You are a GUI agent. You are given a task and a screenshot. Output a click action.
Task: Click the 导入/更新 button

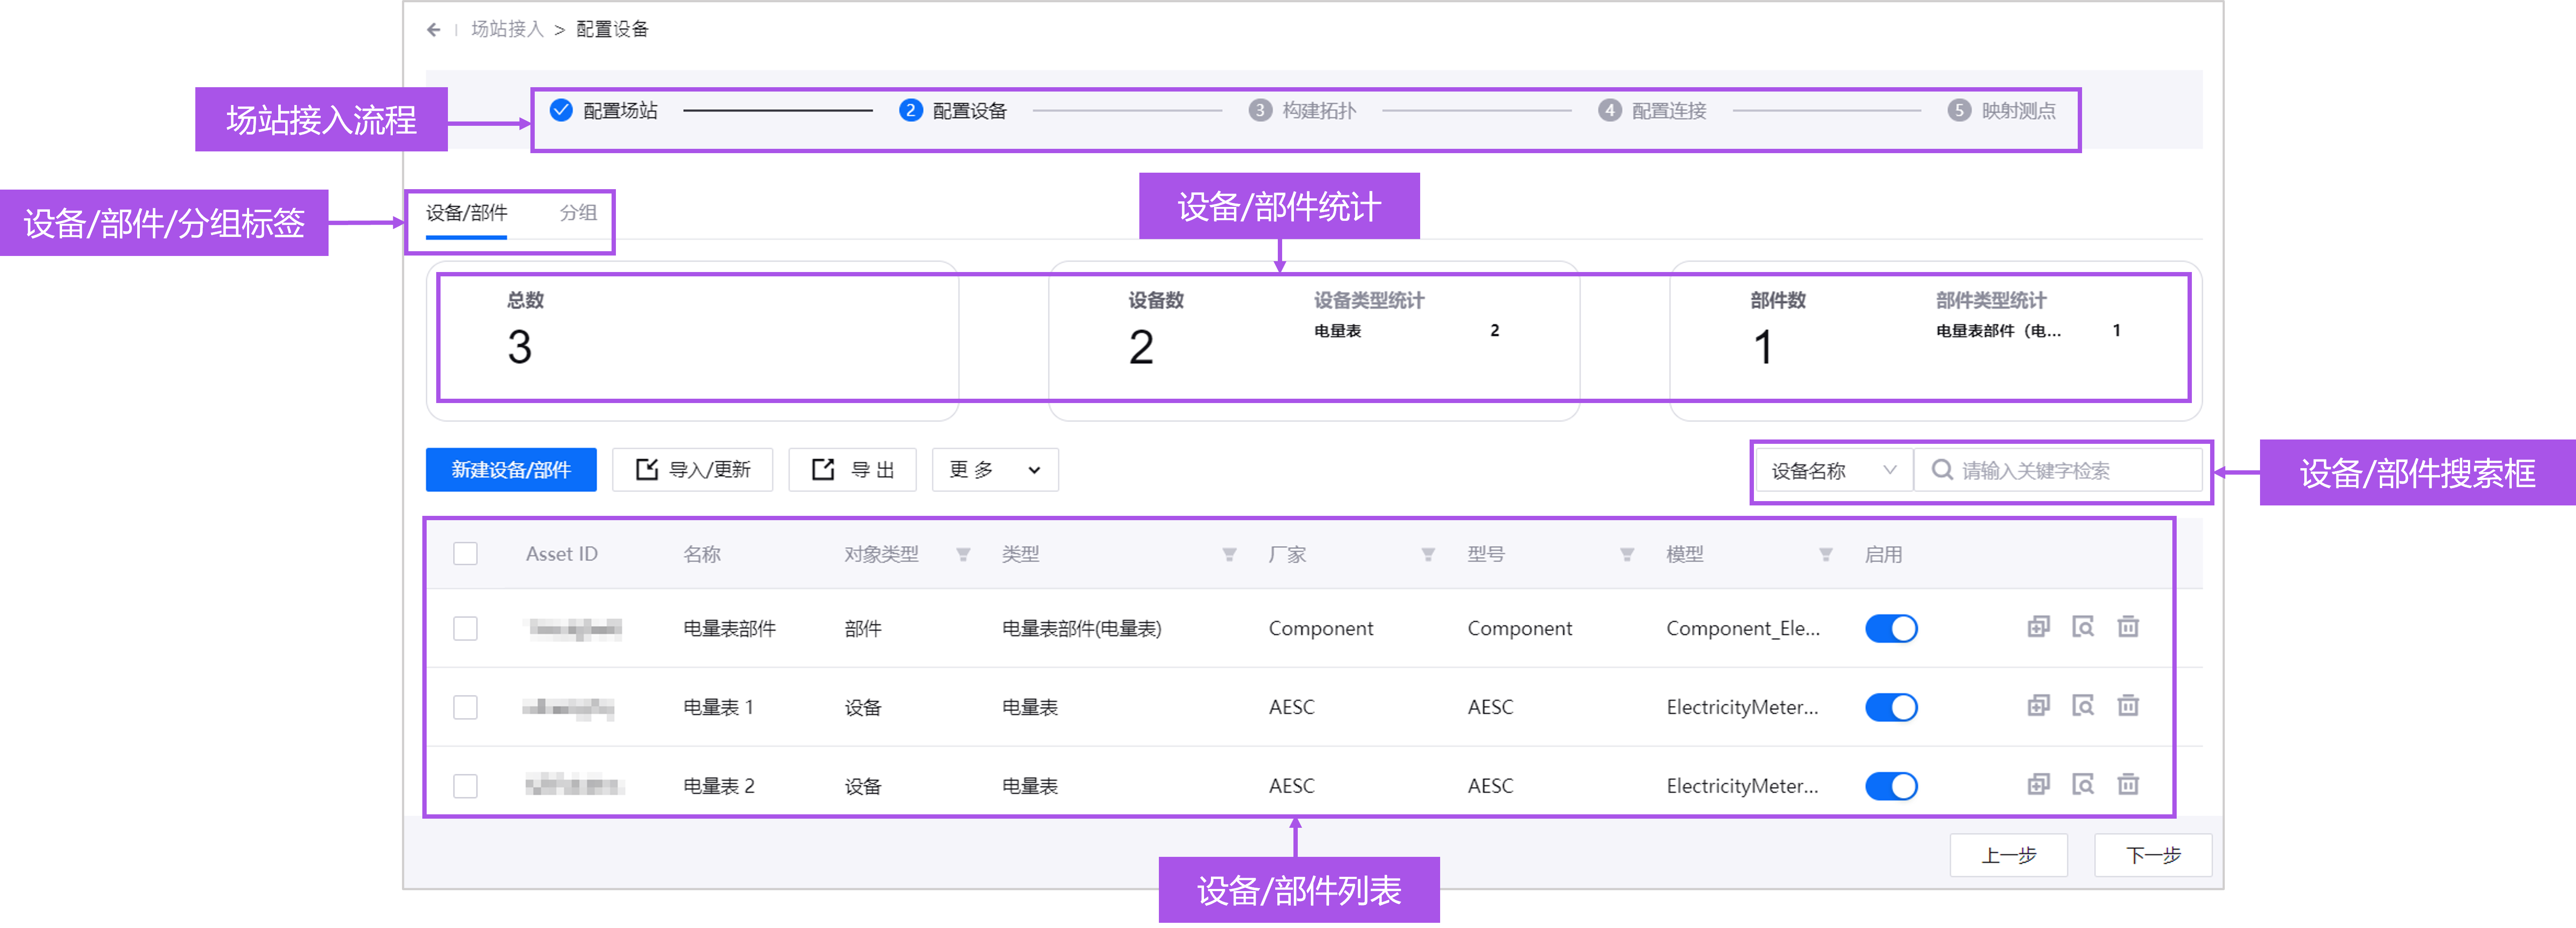tap(692, 470)
